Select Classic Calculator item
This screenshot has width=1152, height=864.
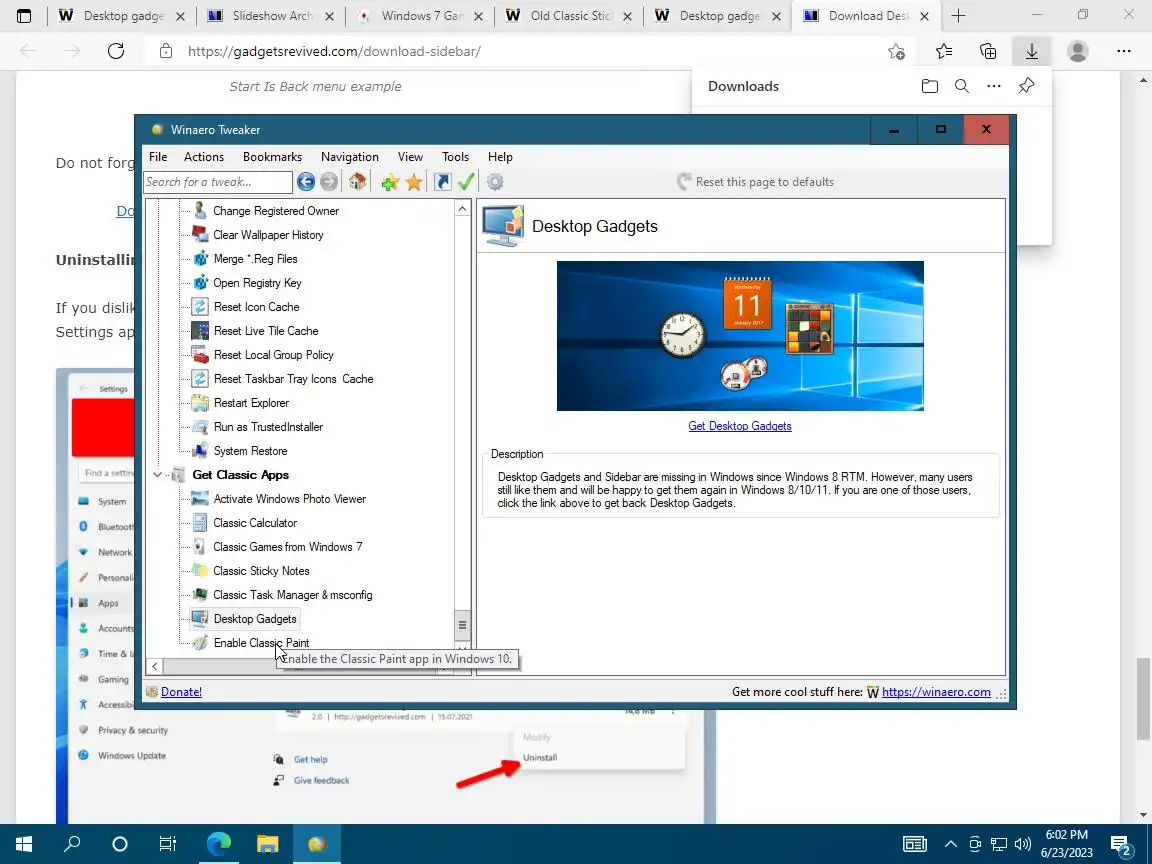click(x=255, y=523)
